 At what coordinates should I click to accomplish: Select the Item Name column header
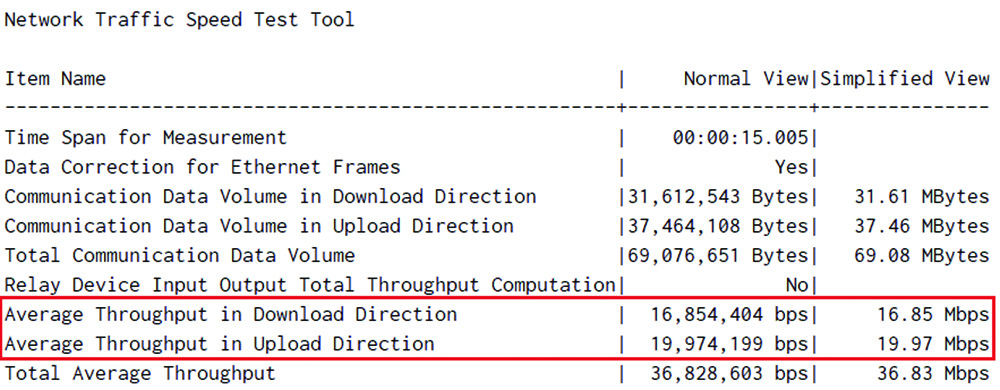point(55,79)
